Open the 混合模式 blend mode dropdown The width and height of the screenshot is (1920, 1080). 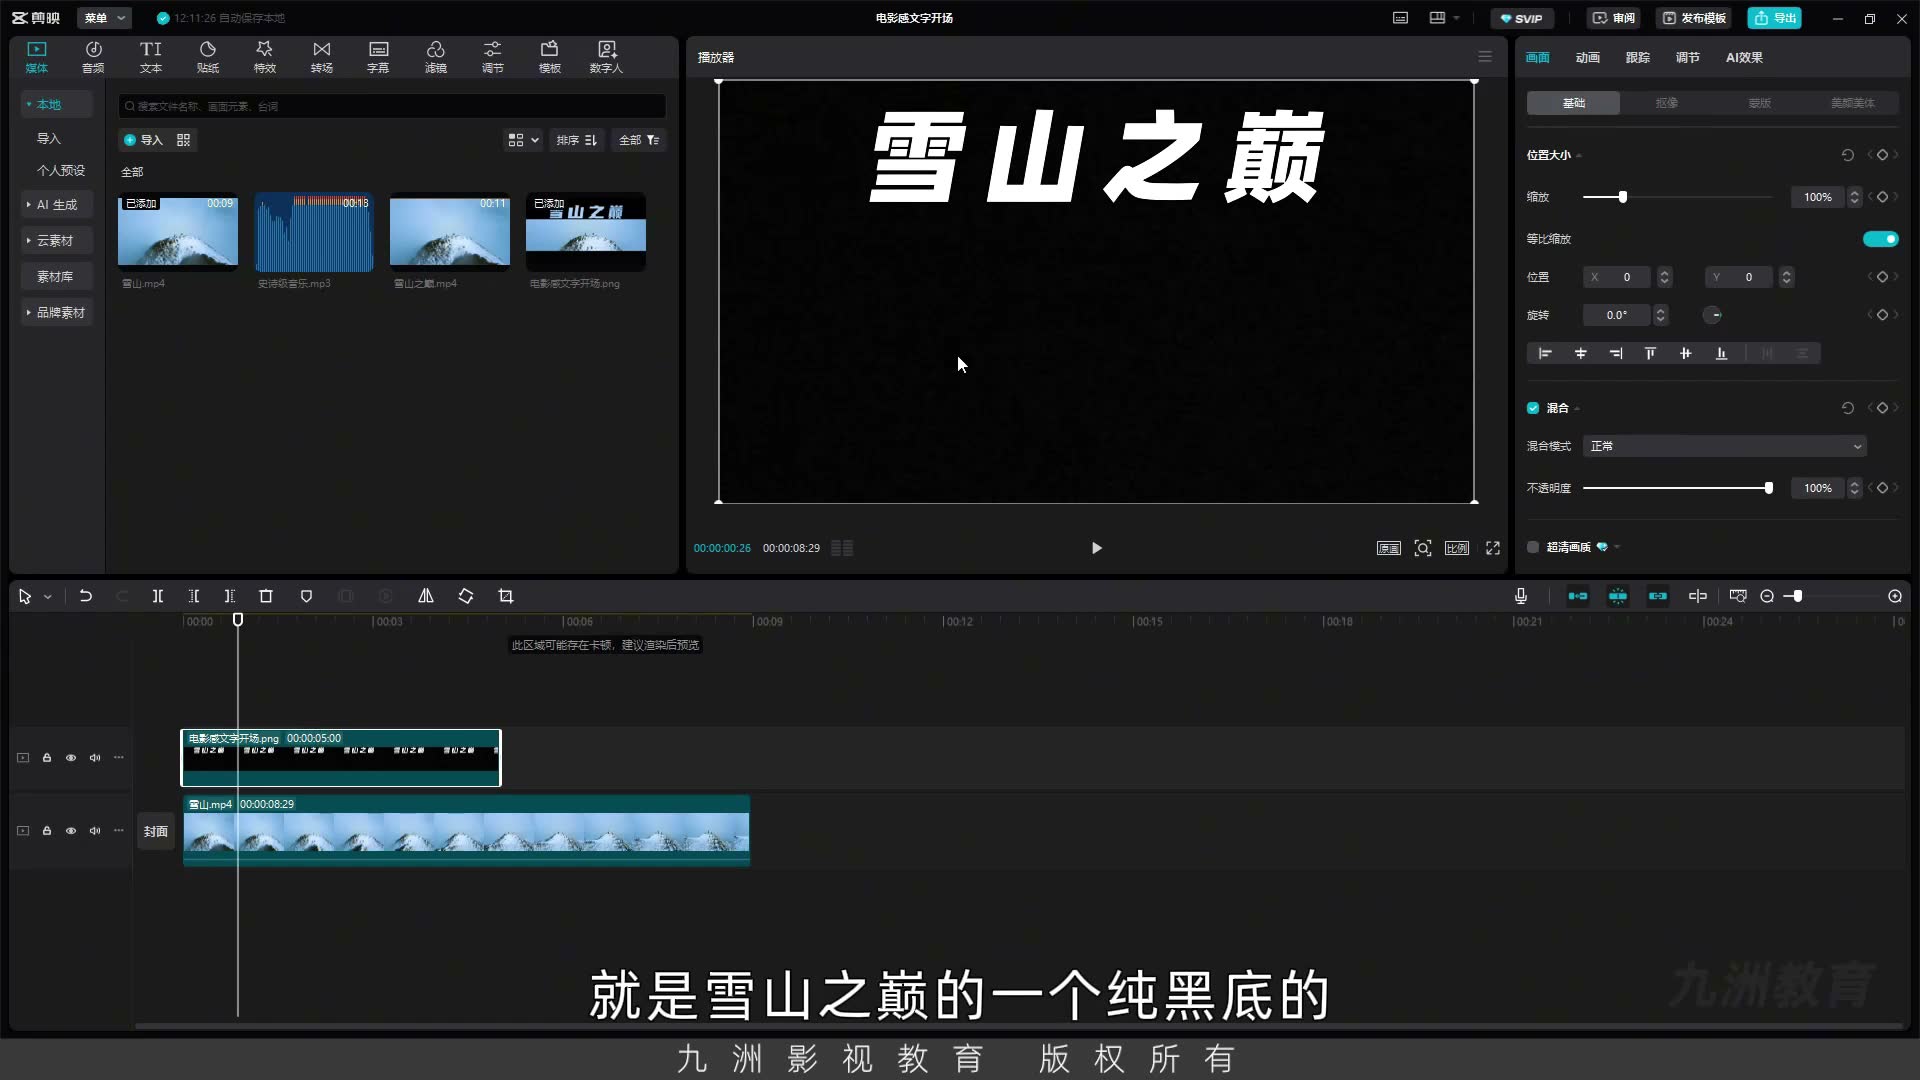click(1725, 446)
